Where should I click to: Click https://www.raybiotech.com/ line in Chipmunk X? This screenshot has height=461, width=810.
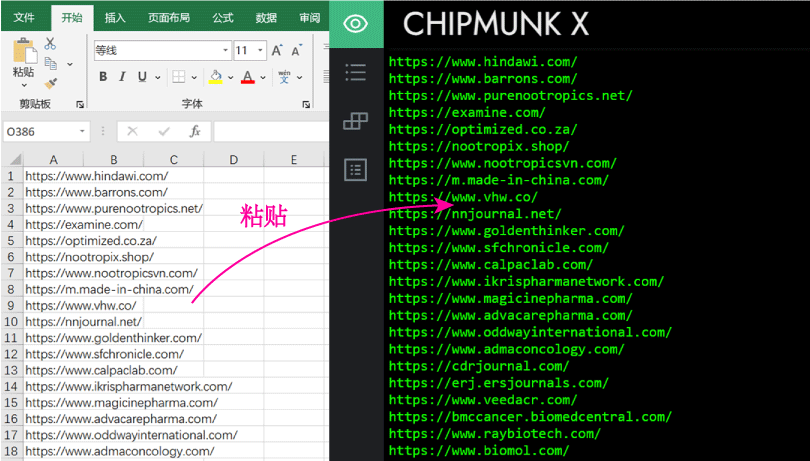[495, 434]
